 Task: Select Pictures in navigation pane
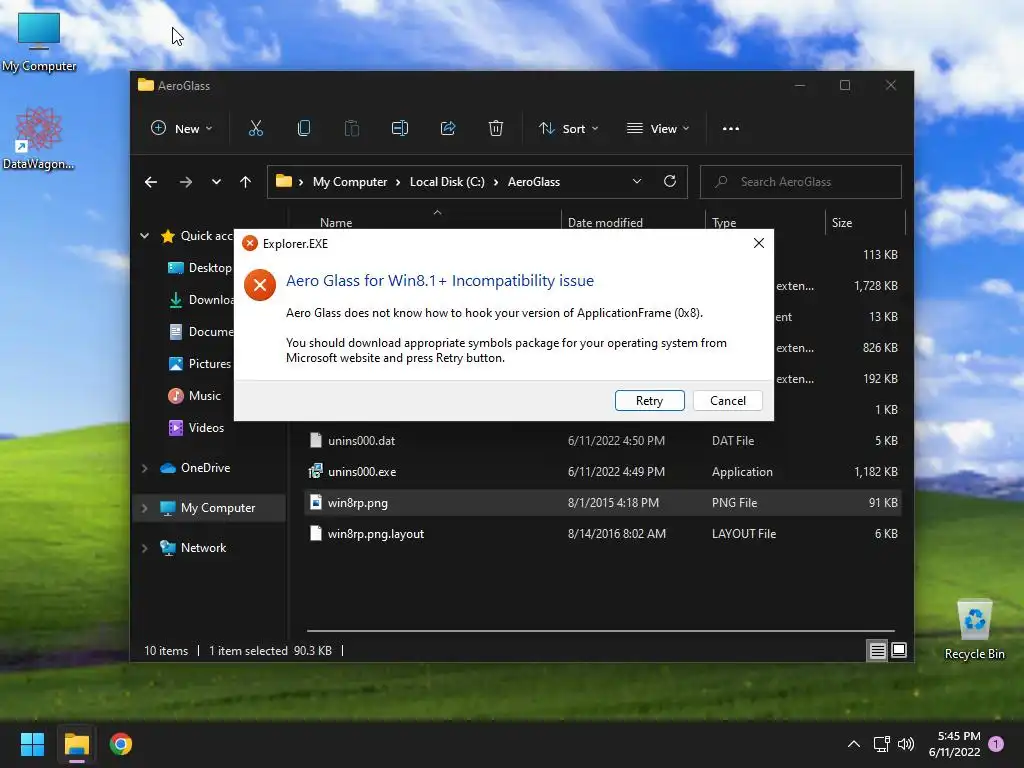click(199, 364)
